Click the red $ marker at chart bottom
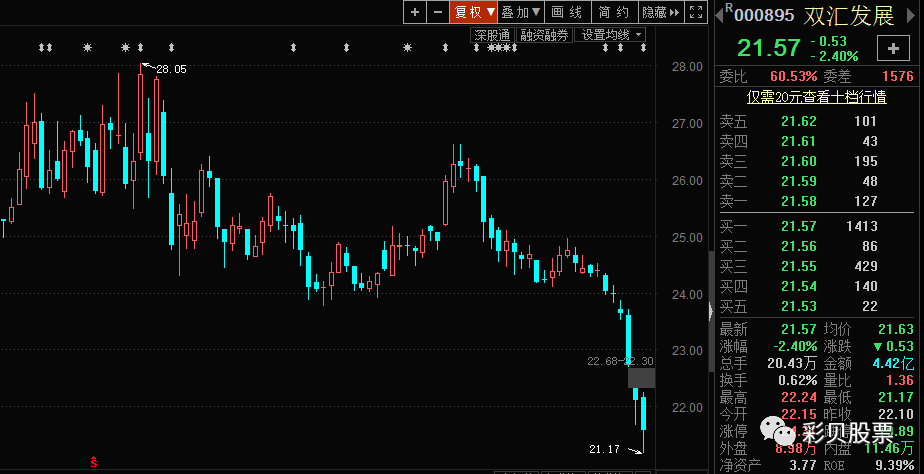924x474 pixels. [x=93, y=461]
